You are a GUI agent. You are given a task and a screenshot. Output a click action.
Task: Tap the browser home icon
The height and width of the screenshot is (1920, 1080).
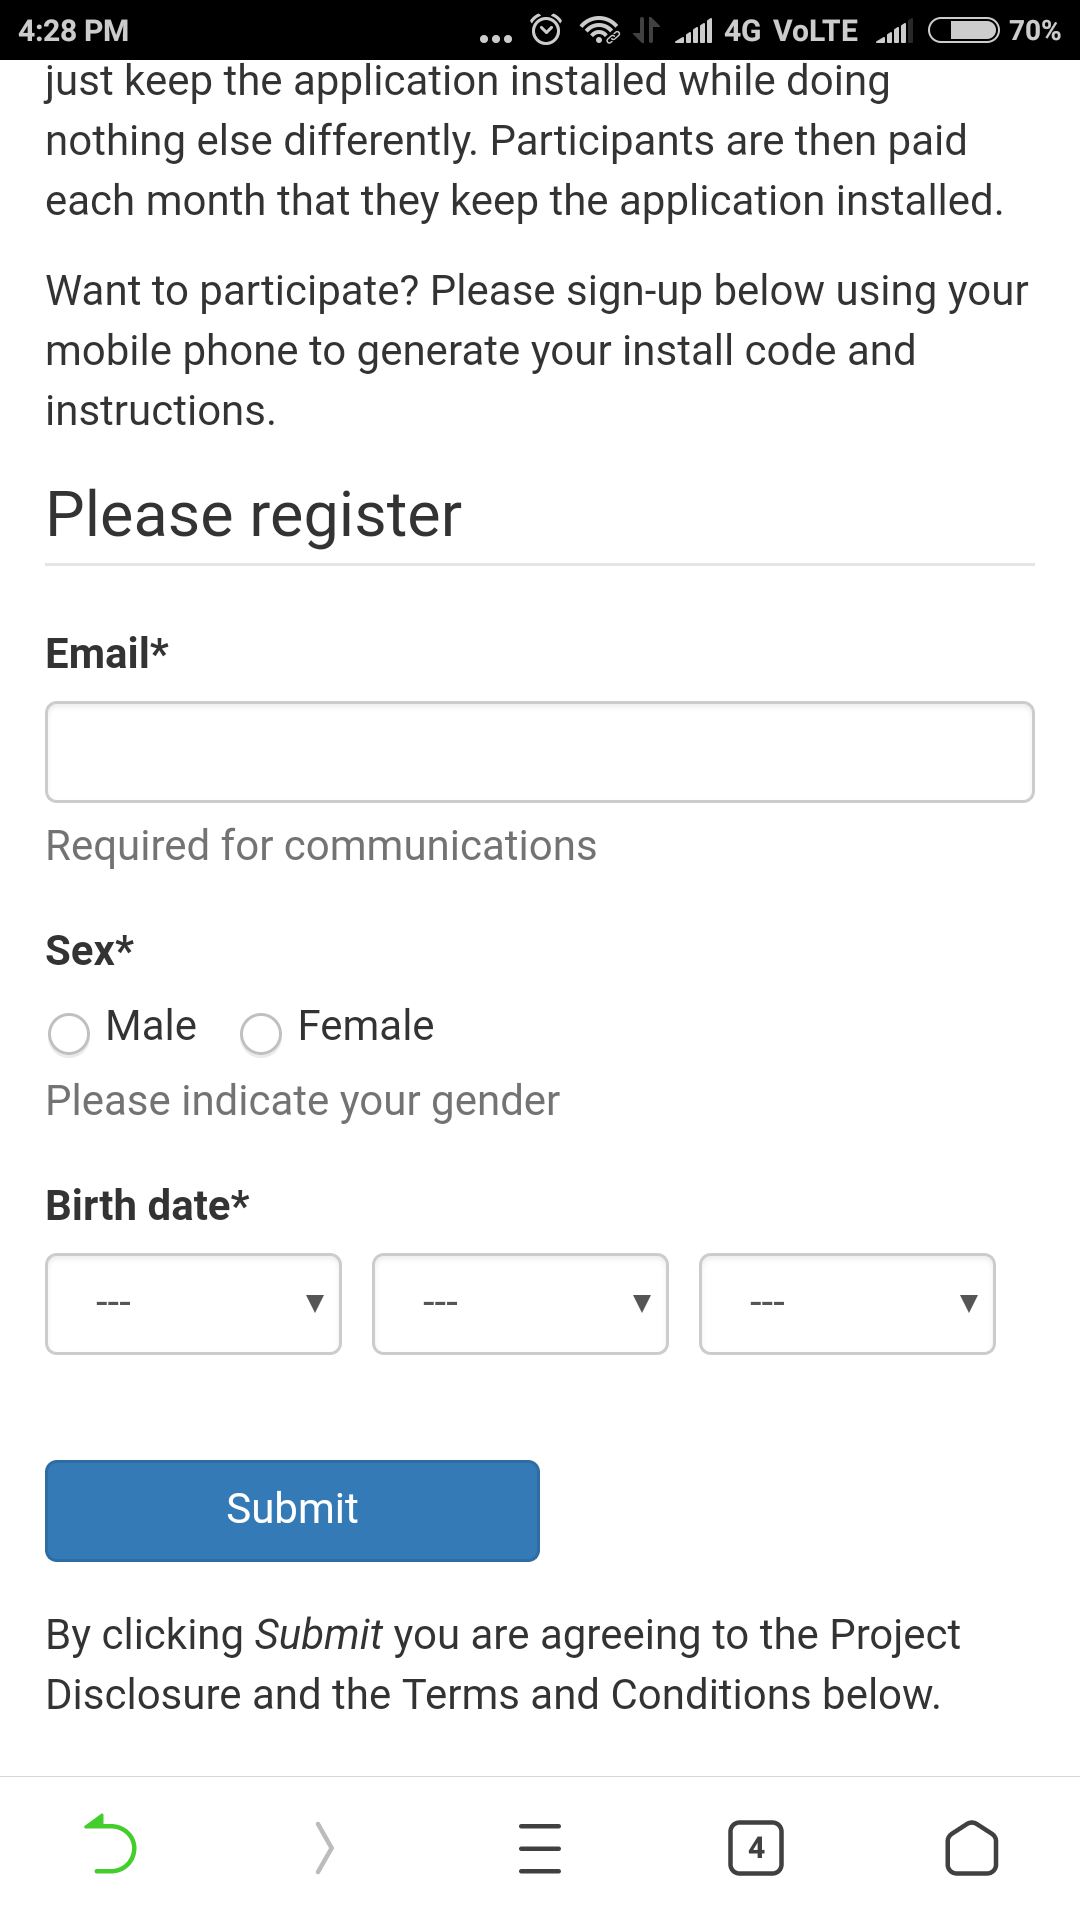(x=971, y=1847)
